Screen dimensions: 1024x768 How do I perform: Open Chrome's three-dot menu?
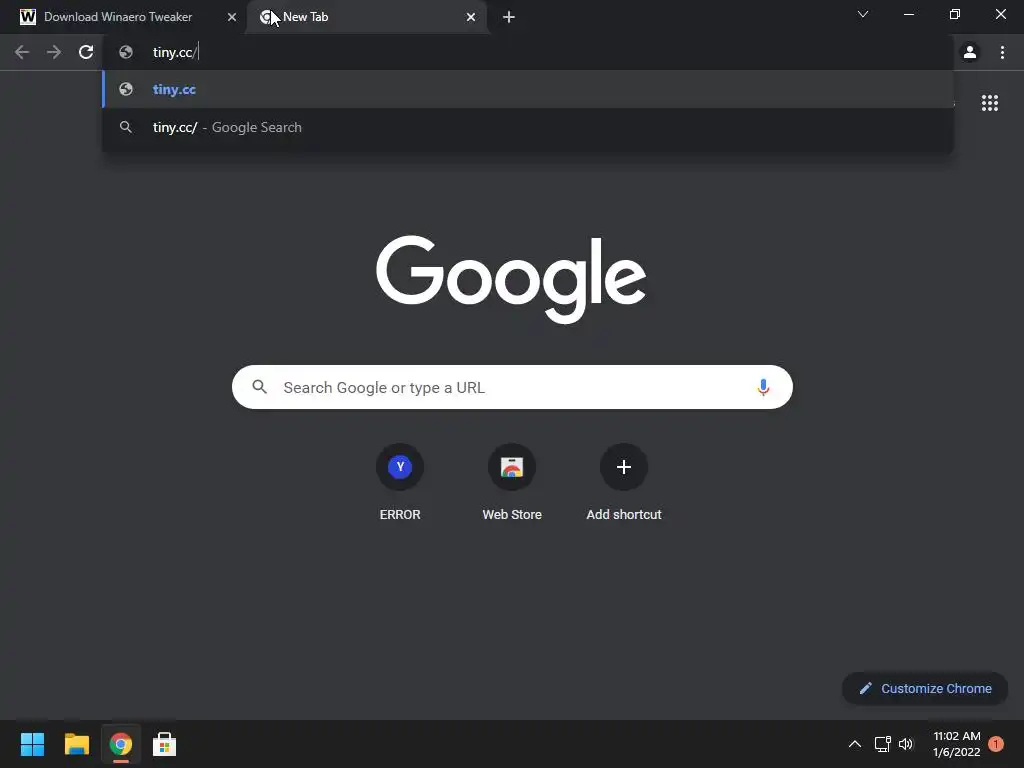tap(1002, 52)
